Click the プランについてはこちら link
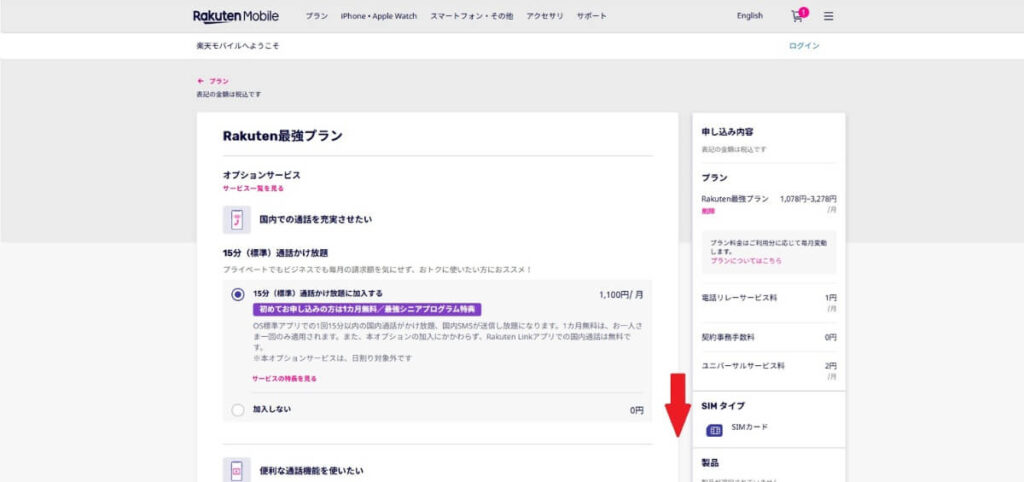Screen dimensions: 1024x482 coord(746,261)
